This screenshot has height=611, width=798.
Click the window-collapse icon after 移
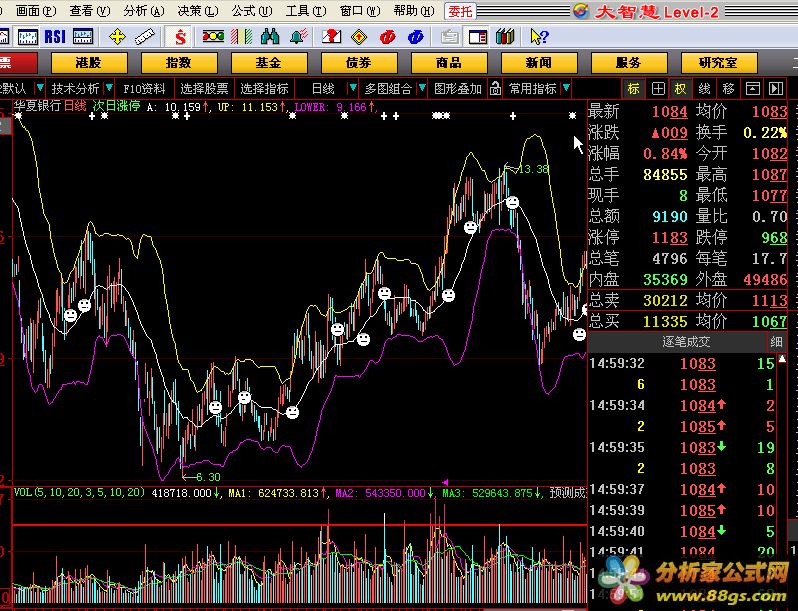pyautogui.click(x=752, y=89)
